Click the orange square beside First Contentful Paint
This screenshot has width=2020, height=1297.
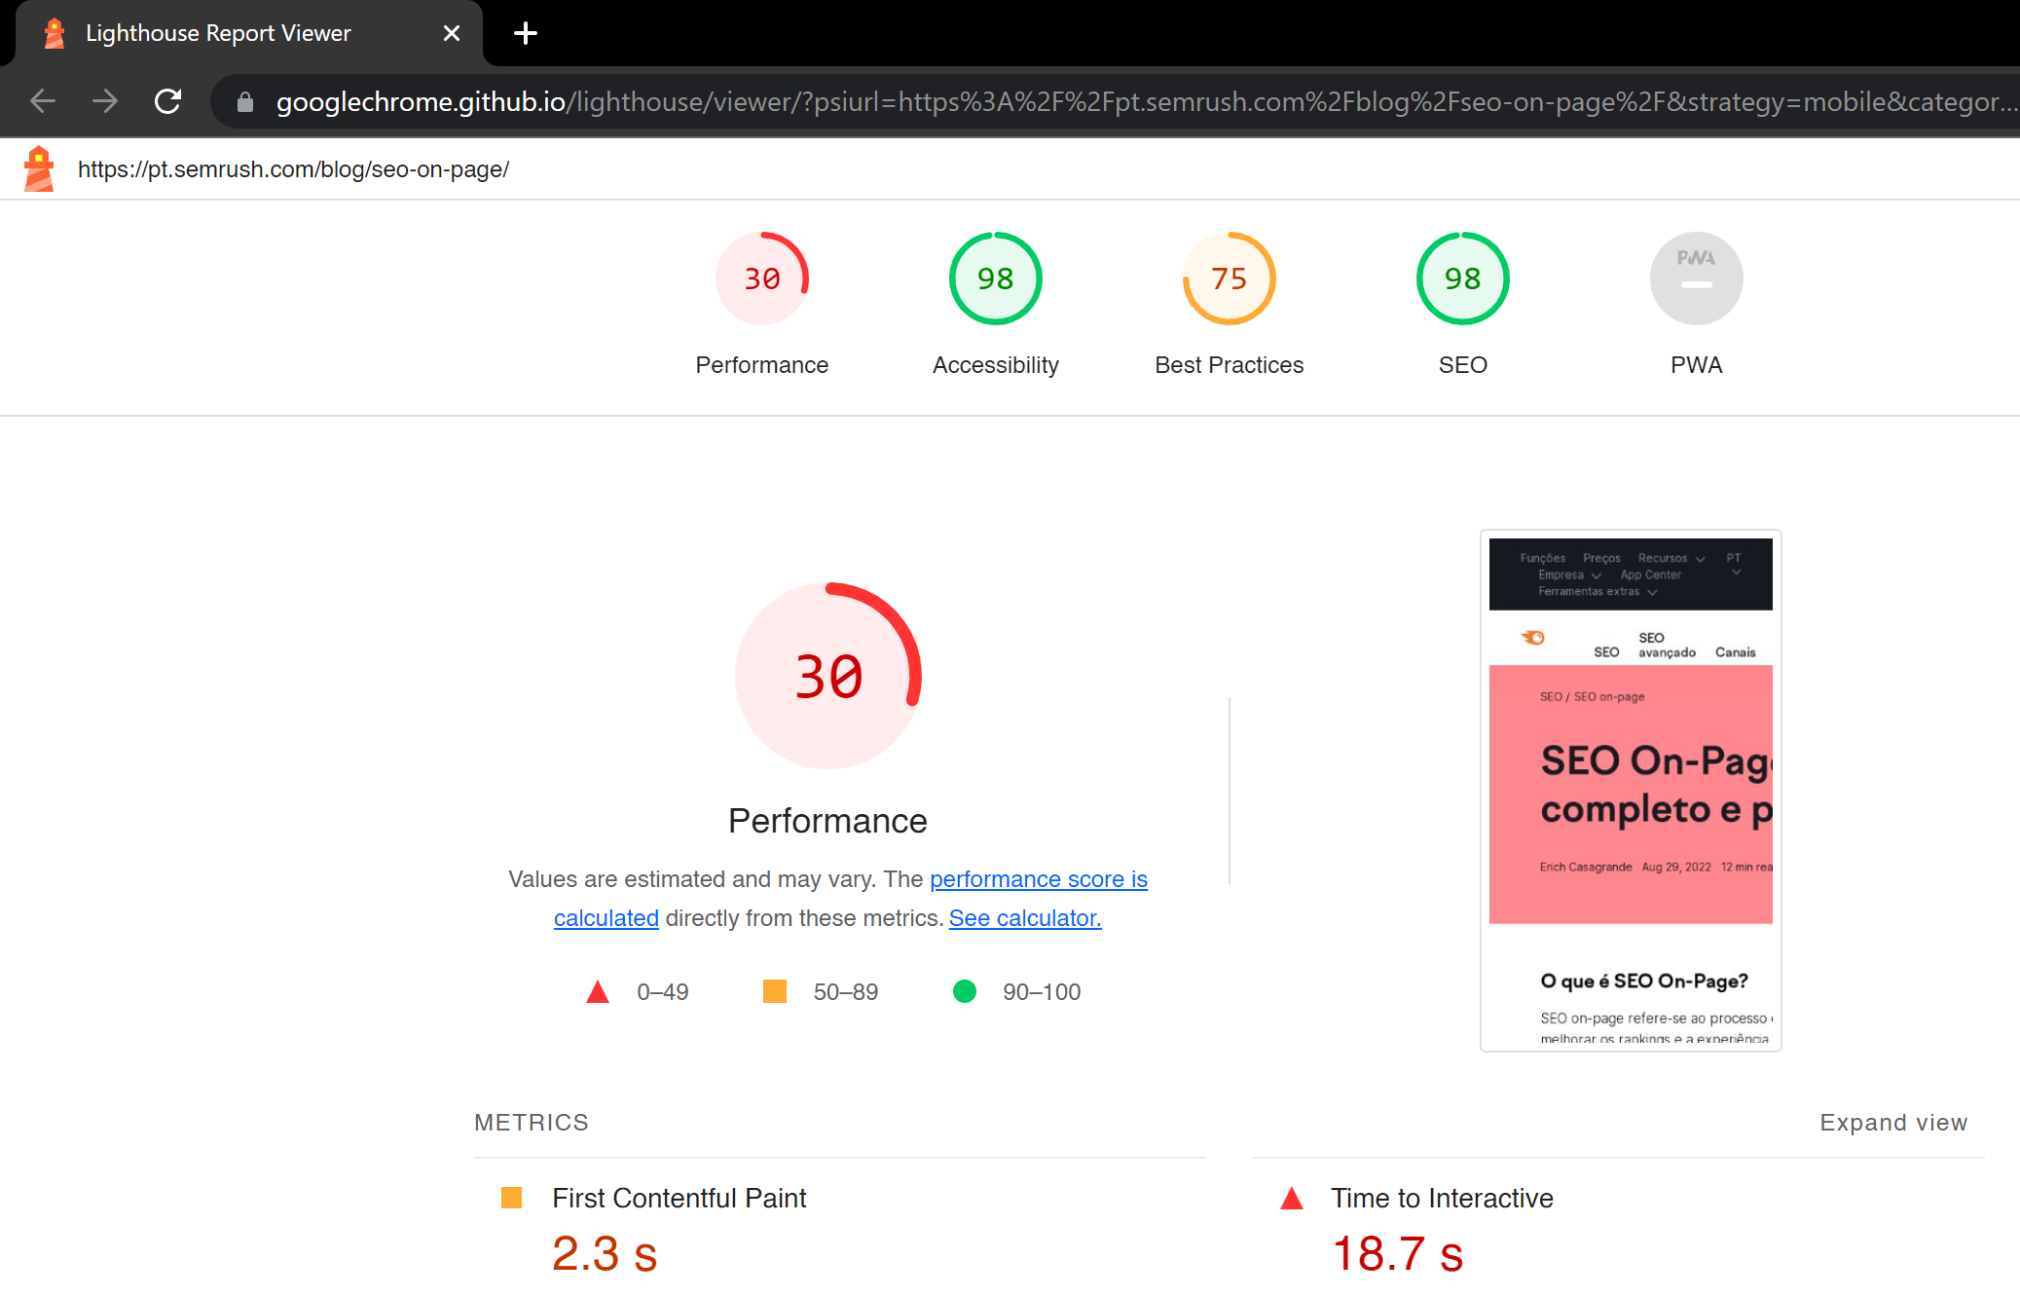[x=511, y=1198]
